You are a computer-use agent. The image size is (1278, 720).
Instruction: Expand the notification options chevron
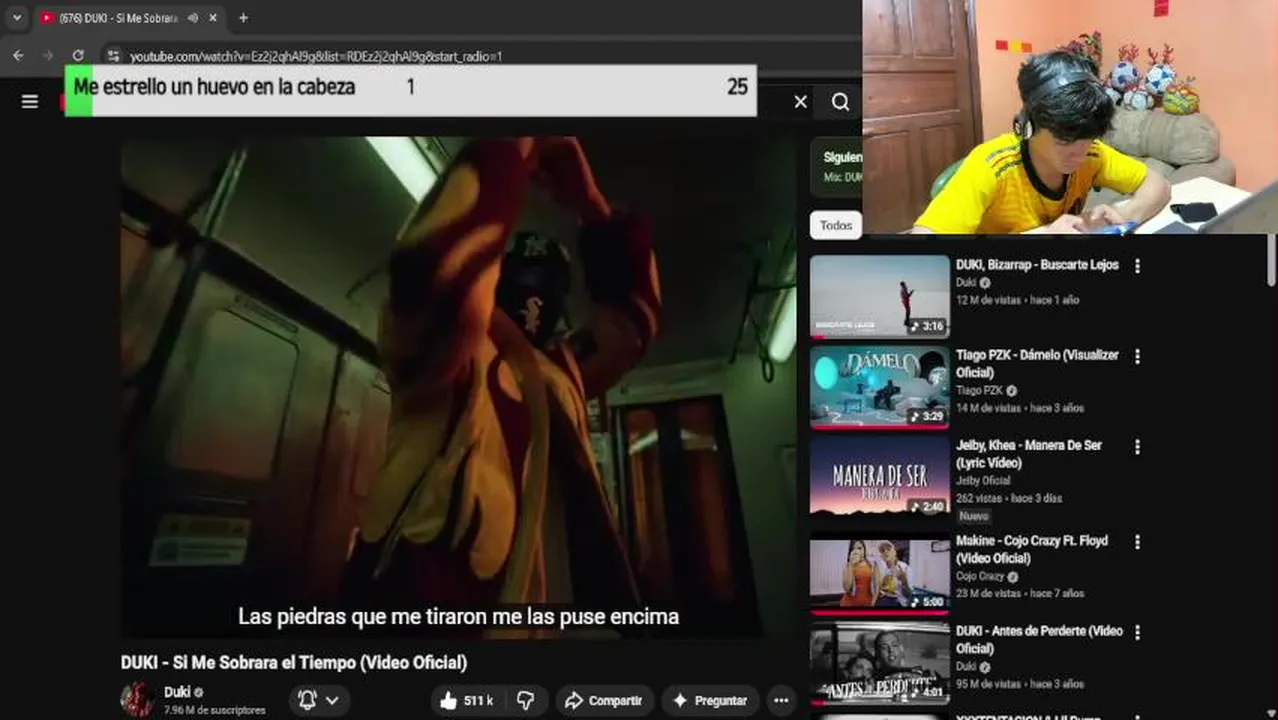tap(332, 701)
